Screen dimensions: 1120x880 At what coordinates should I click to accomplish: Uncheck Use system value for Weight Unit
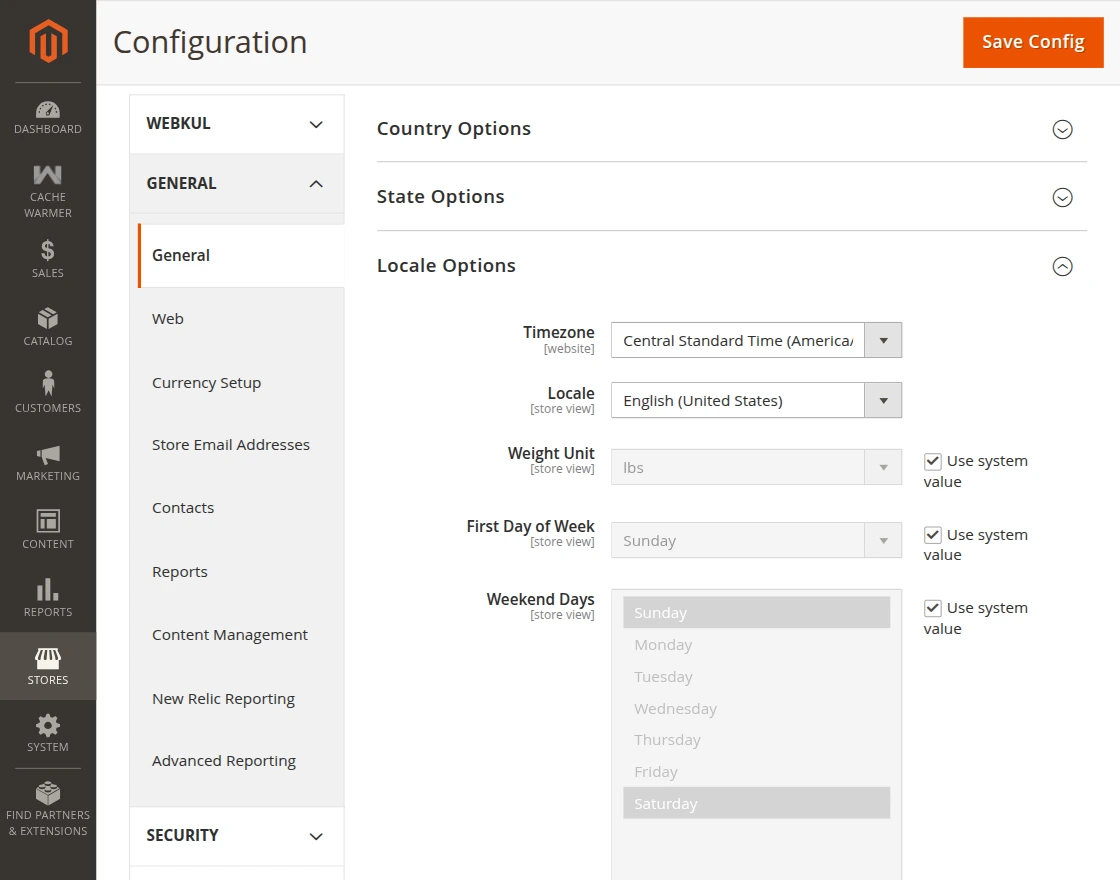933,461
